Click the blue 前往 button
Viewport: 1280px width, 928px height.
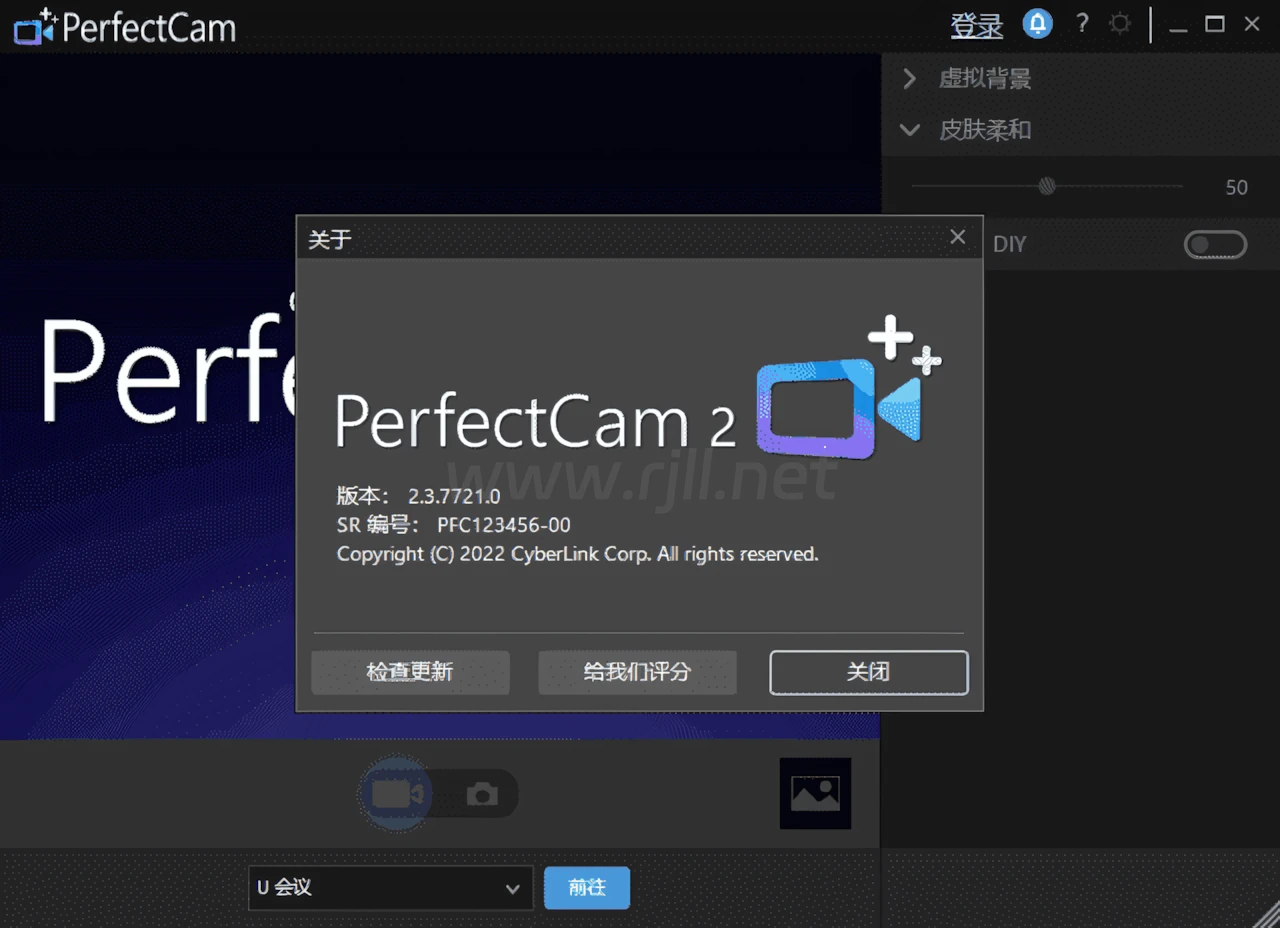(587, 888)
